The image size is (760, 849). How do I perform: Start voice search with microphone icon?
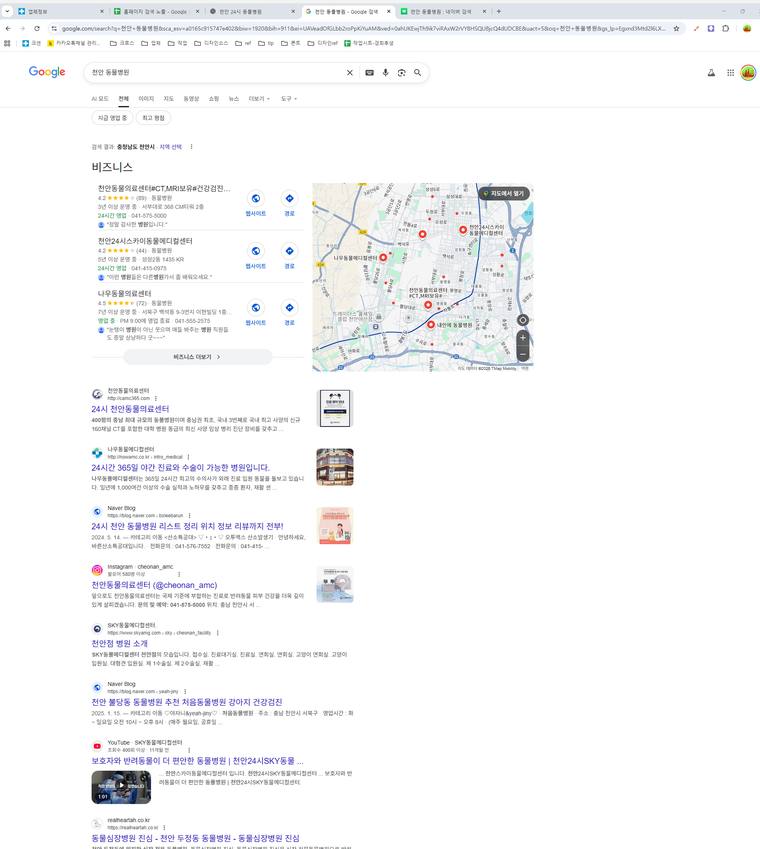(x=385, y=73)
